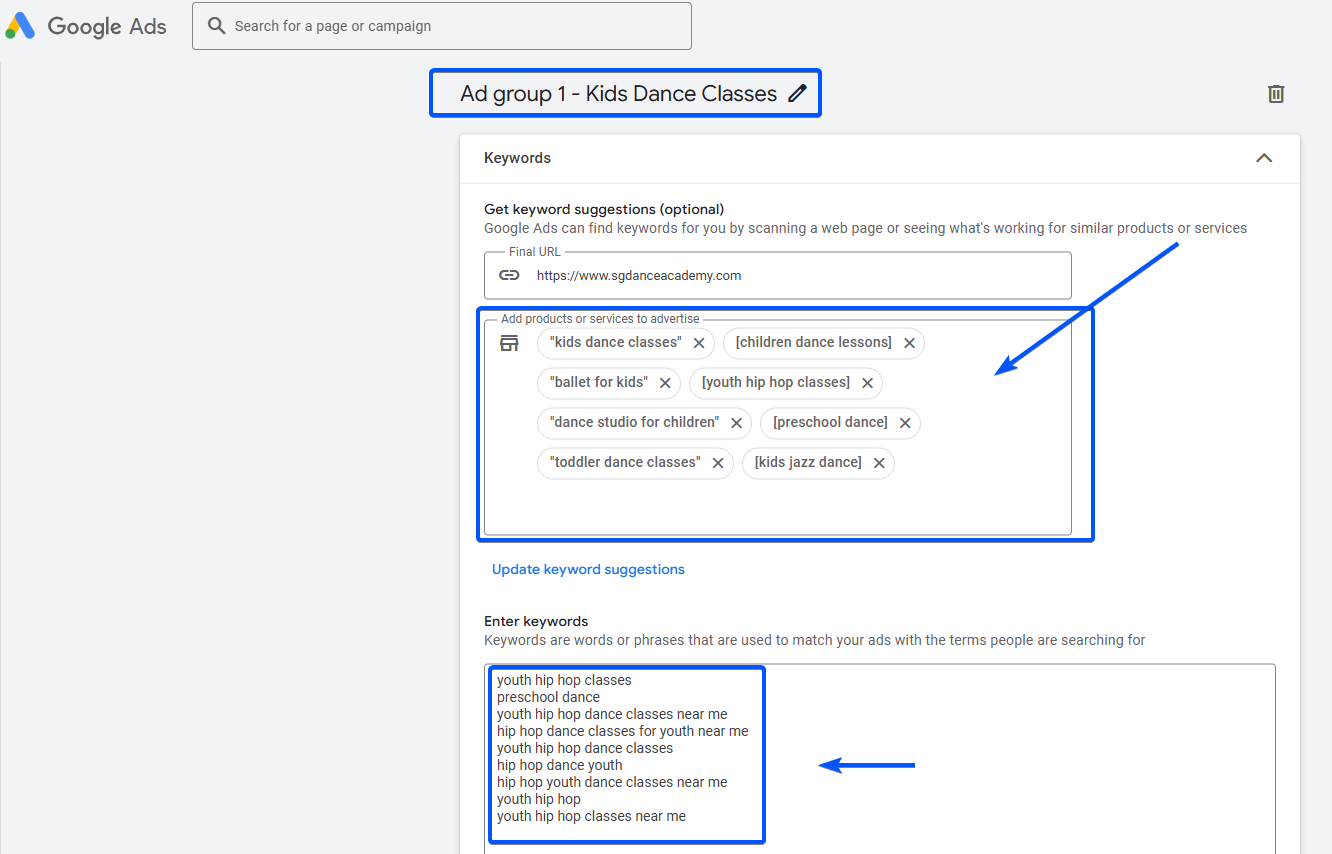This screenshot has height=854, width=1332.
Task: Collapse the Keywords section
Action: click(1264, 158)
